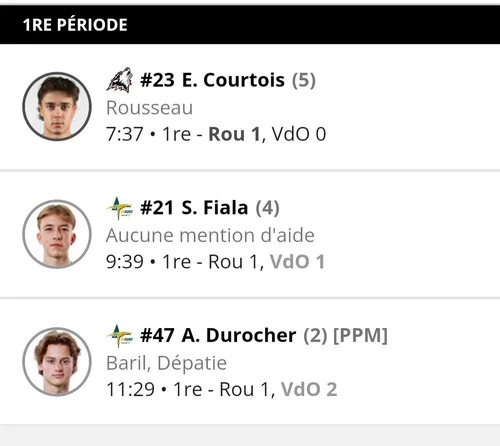The width and height of the screenshot is (500, 446).
Task: Open E. Courtois player headshot
Action: coord(57,106)
